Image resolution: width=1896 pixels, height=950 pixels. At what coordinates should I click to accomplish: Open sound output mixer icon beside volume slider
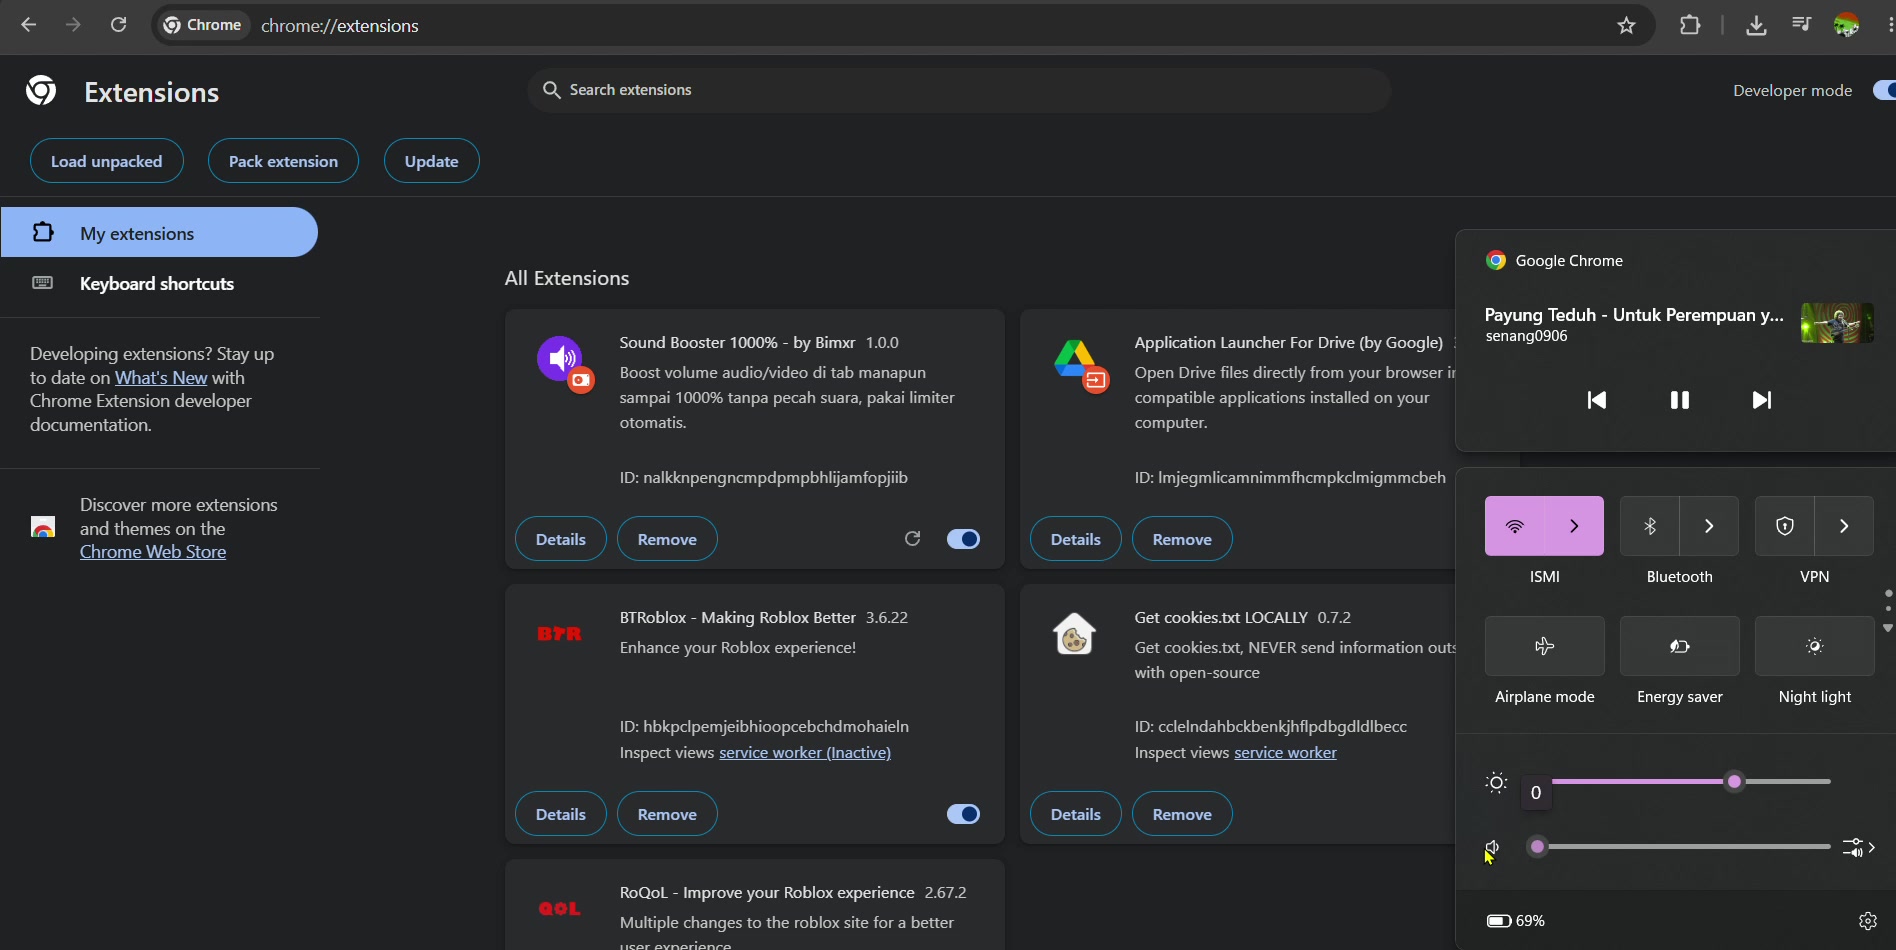[x=1858, y=848]
